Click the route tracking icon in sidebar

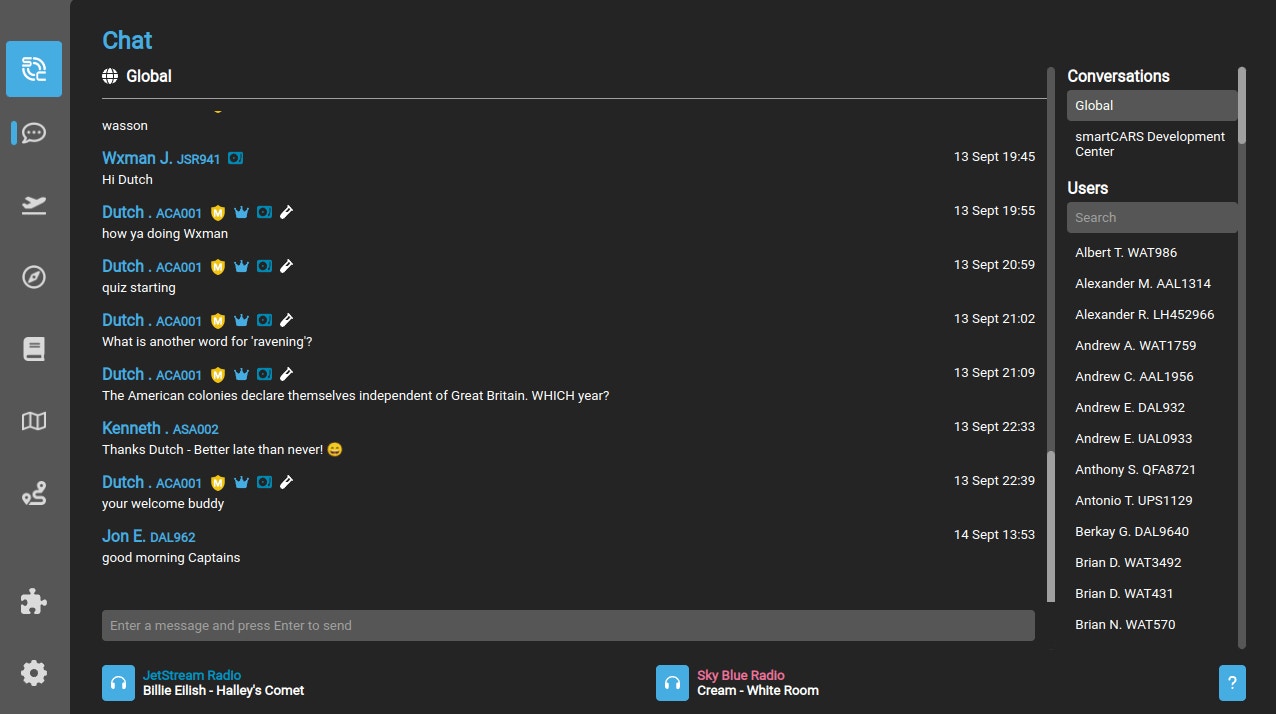click(34, 493)
